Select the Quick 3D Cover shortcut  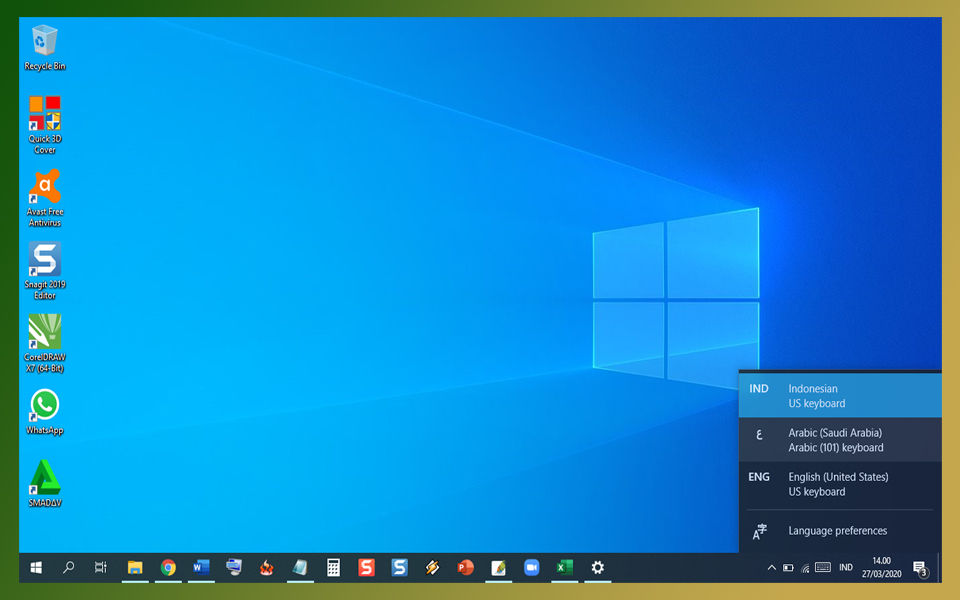45,125
